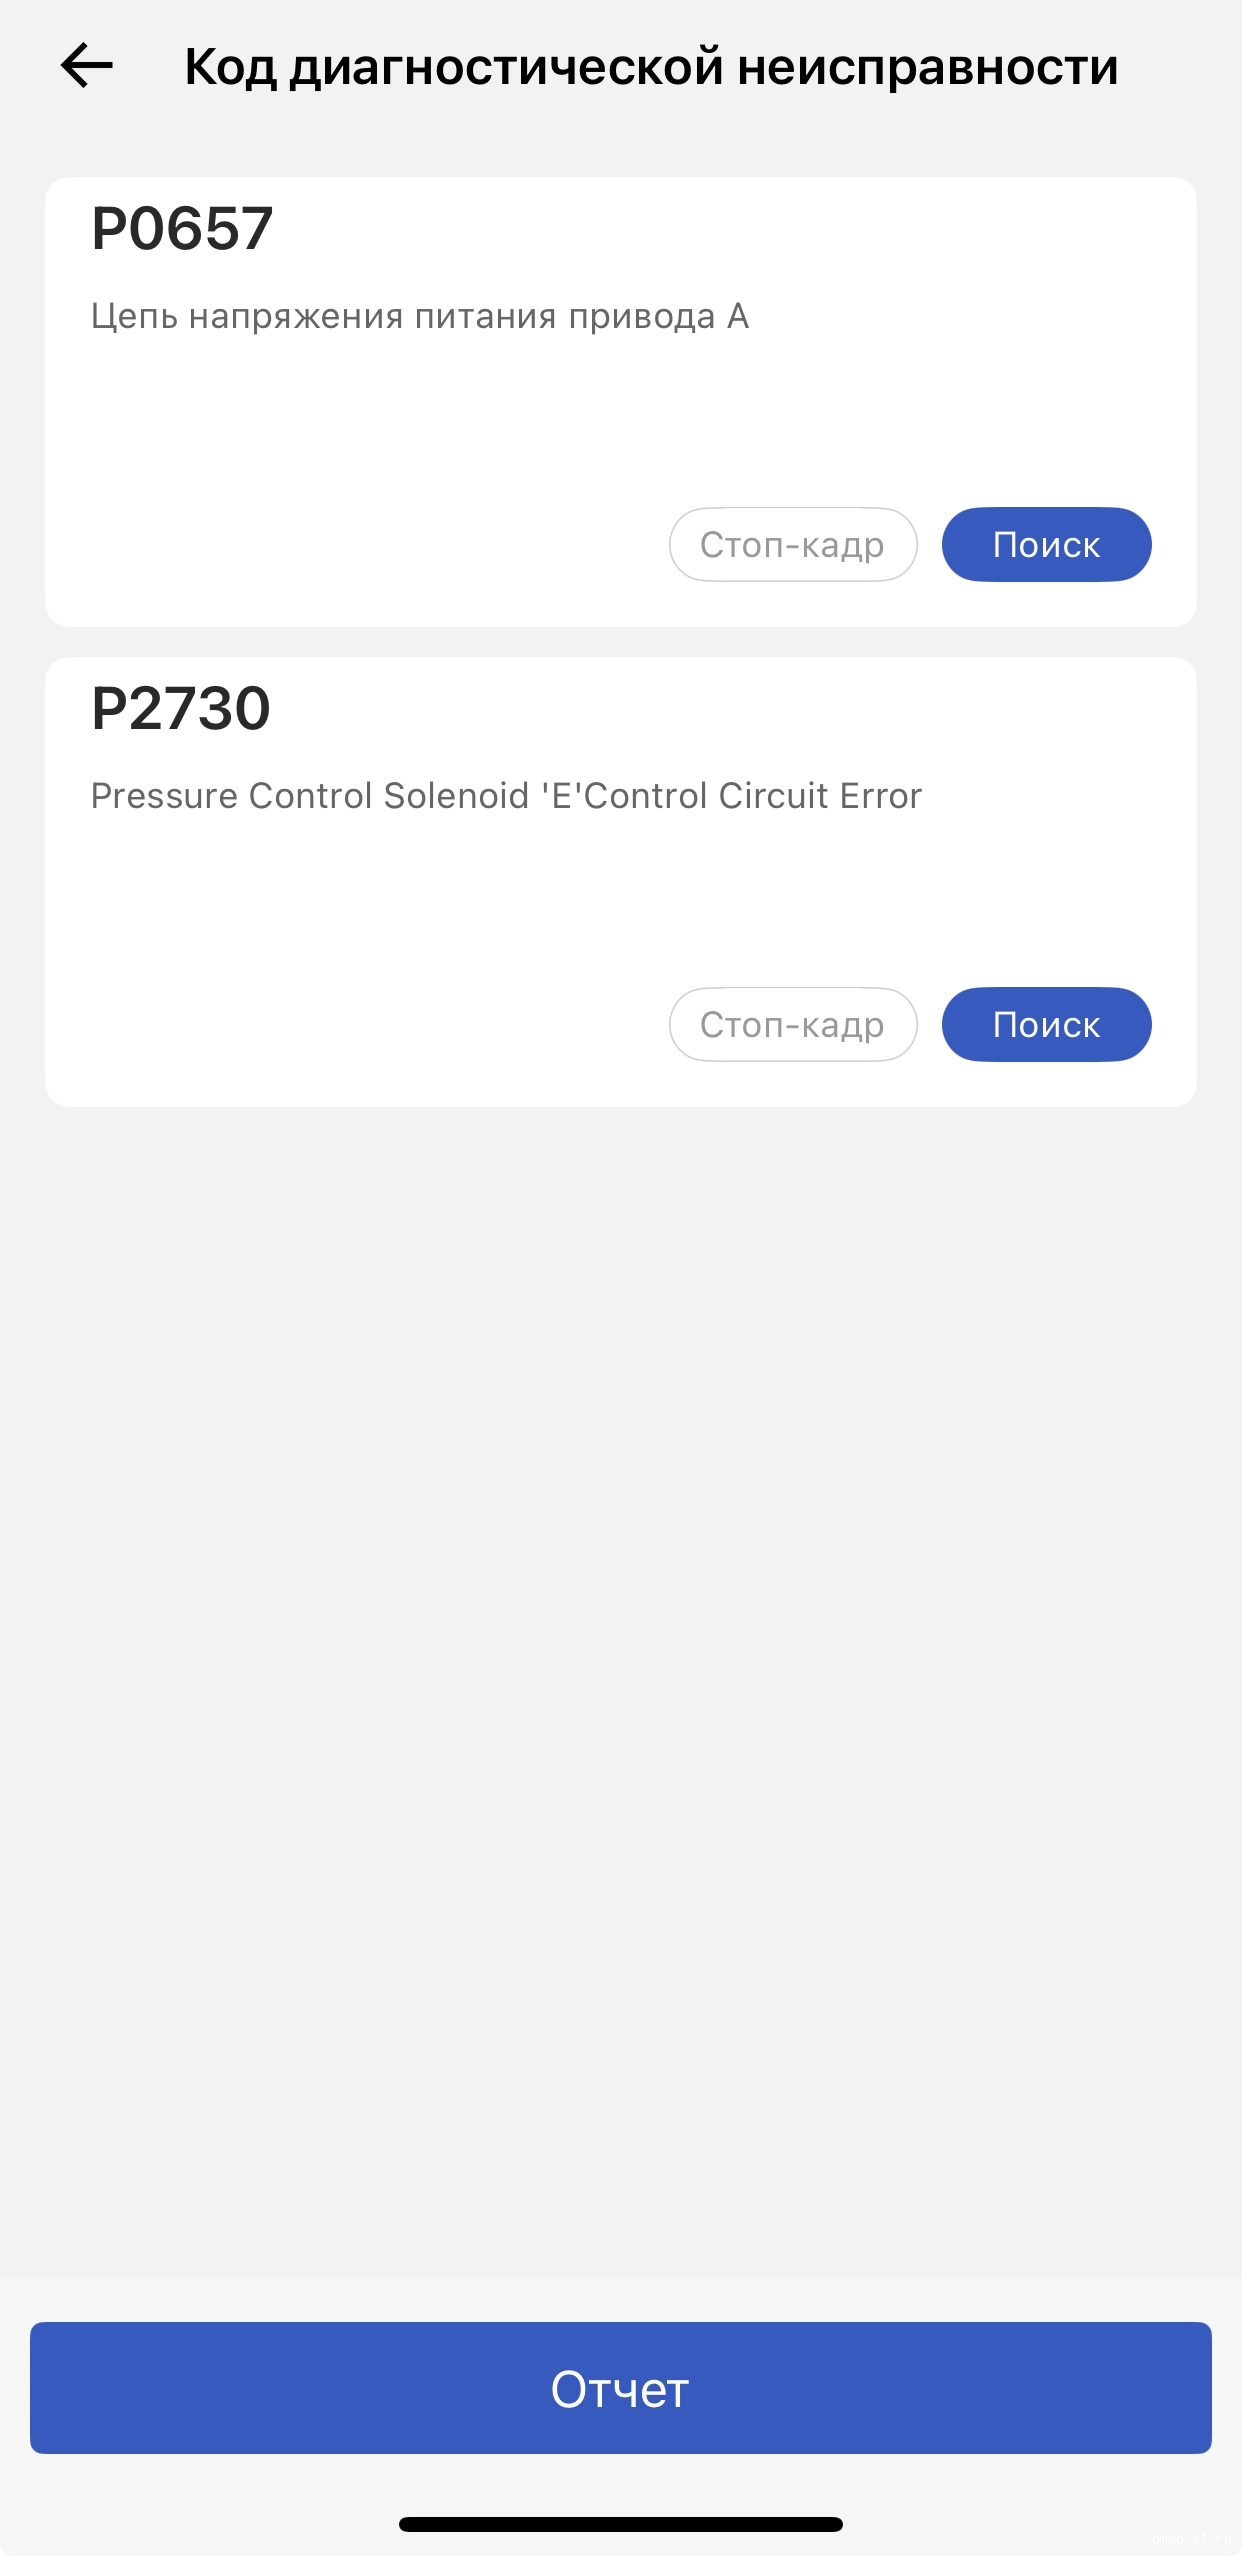Open Стоп-кадр for code P0657

point(792,545)
